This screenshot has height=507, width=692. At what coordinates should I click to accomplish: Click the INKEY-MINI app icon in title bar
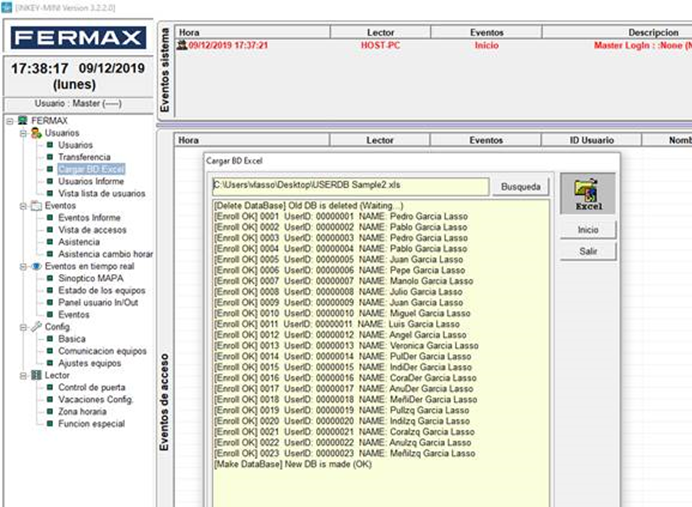(7, 8)
